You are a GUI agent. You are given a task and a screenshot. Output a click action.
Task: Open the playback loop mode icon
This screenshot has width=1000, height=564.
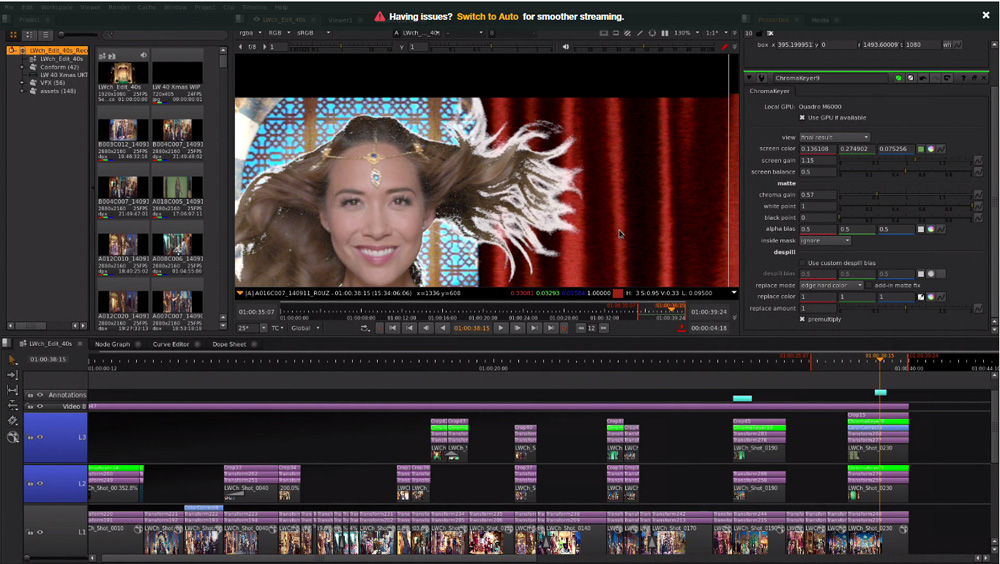pos(365,328)
